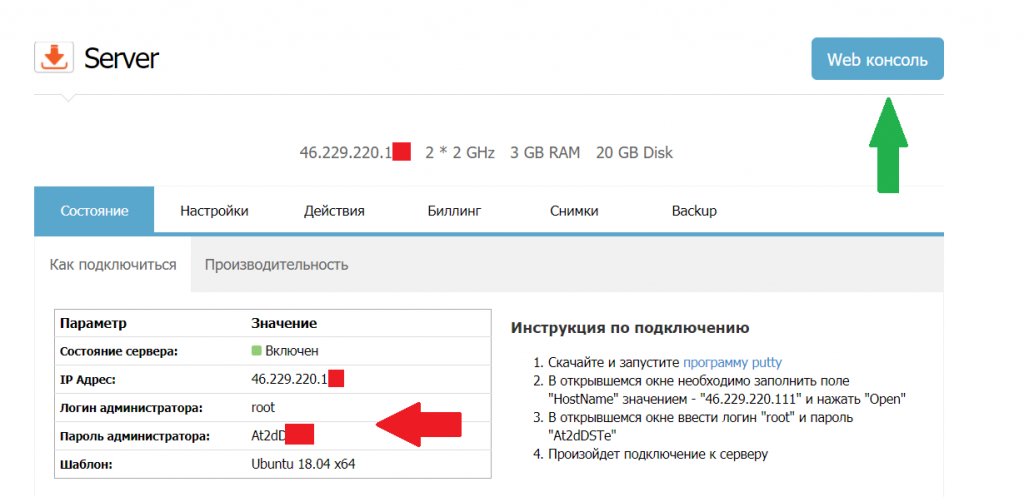The height and width of the screenshot is (497, 1024).
Task: Click the Шаблон label
Action: [x=86, y=465]
